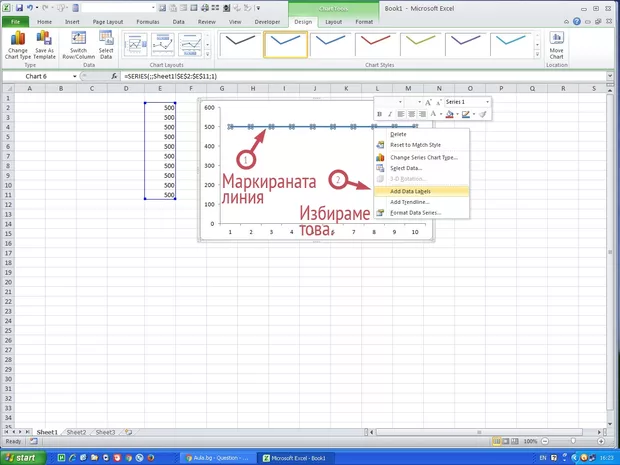Click the Format Painter in mini toolbar
Screen dimensions: 620x465
483,115
